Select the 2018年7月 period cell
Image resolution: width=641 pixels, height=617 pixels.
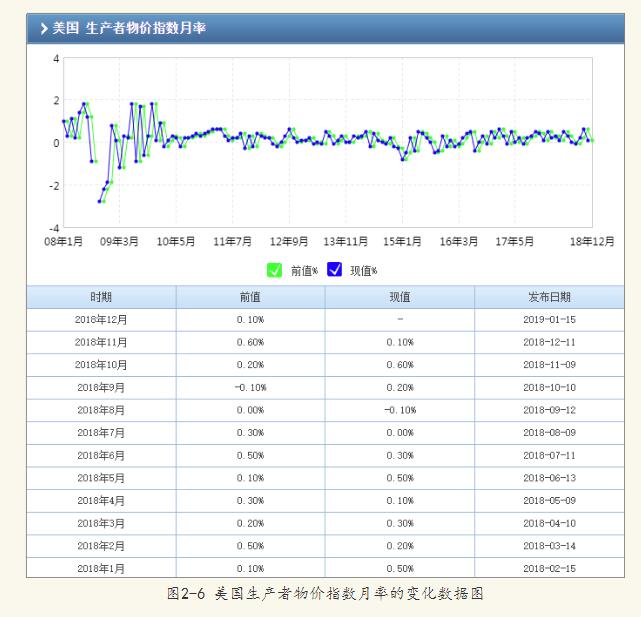point(101,432)
